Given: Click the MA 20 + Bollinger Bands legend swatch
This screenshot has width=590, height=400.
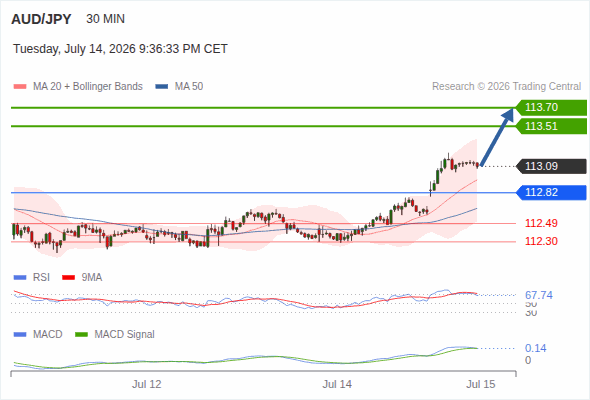Looking at the screenshot, I should pyautogui.click(x=20, y=87).
